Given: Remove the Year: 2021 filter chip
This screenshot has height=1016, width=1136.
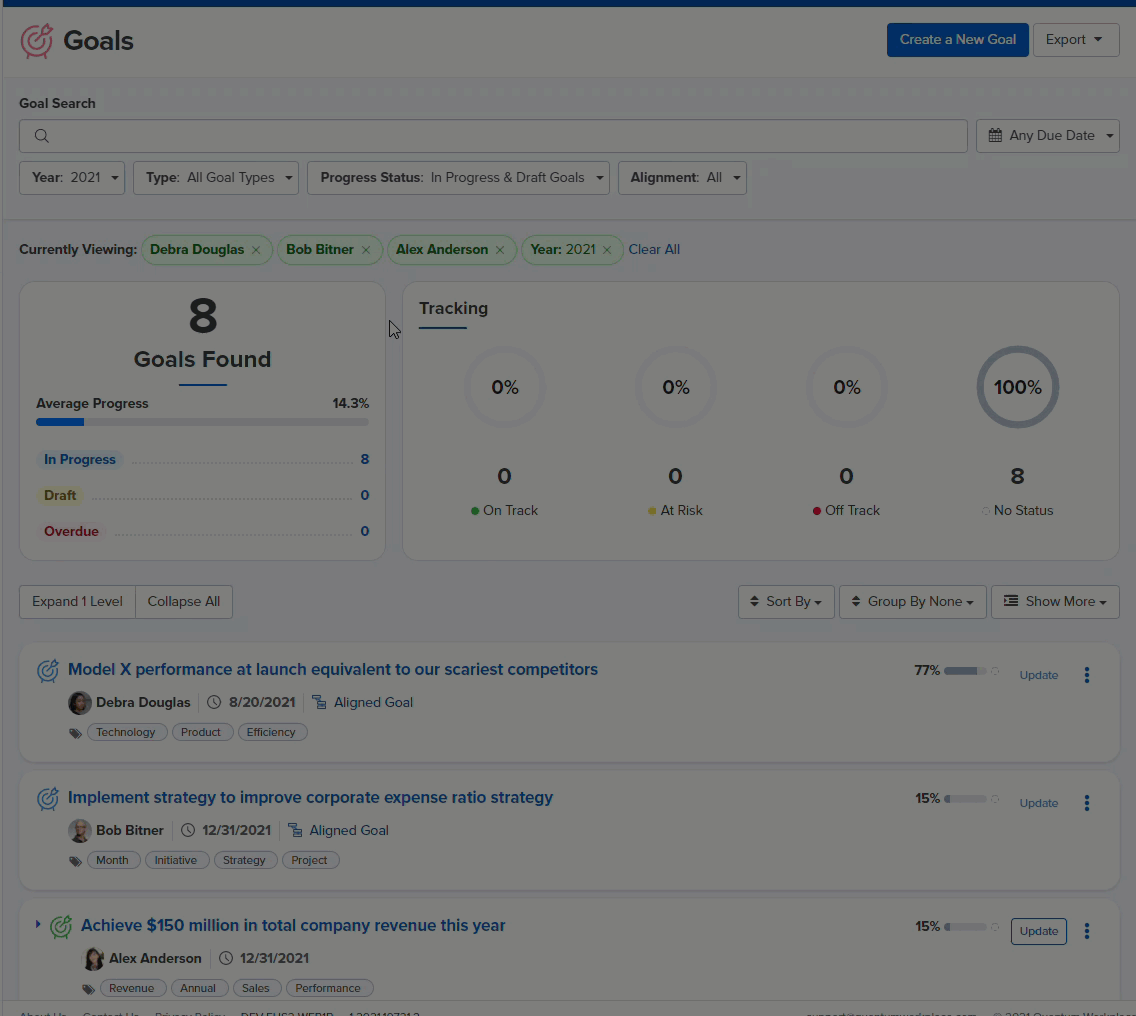Looking at the screenshot, I should 607,250.
